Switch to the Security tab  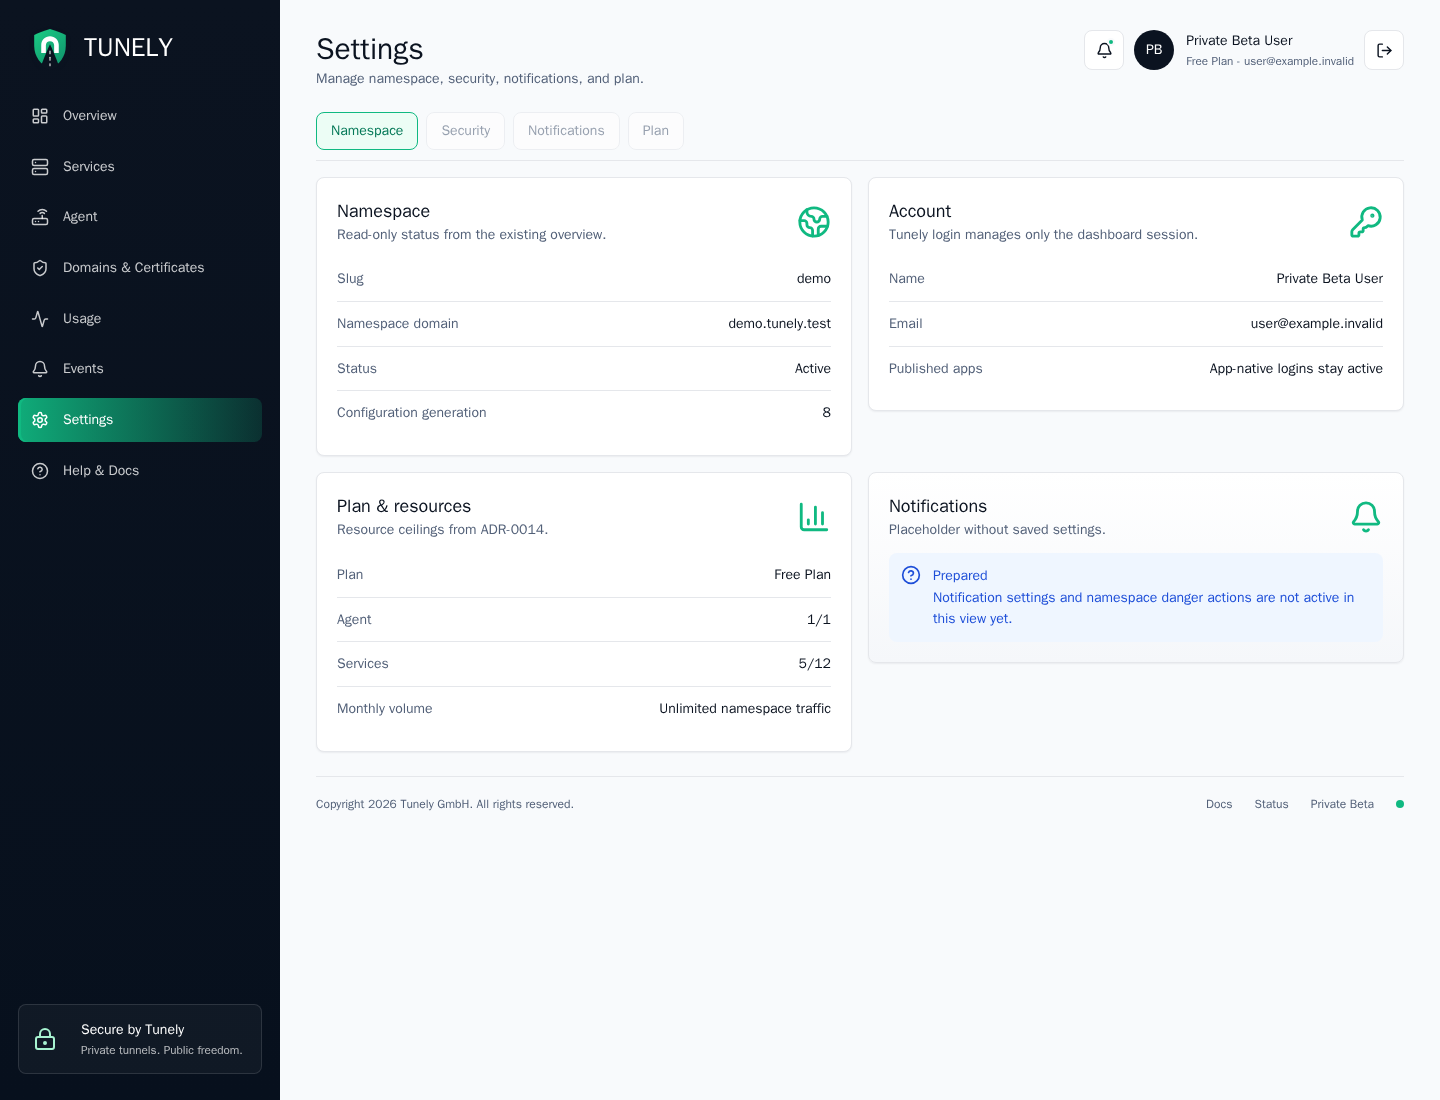466,131
